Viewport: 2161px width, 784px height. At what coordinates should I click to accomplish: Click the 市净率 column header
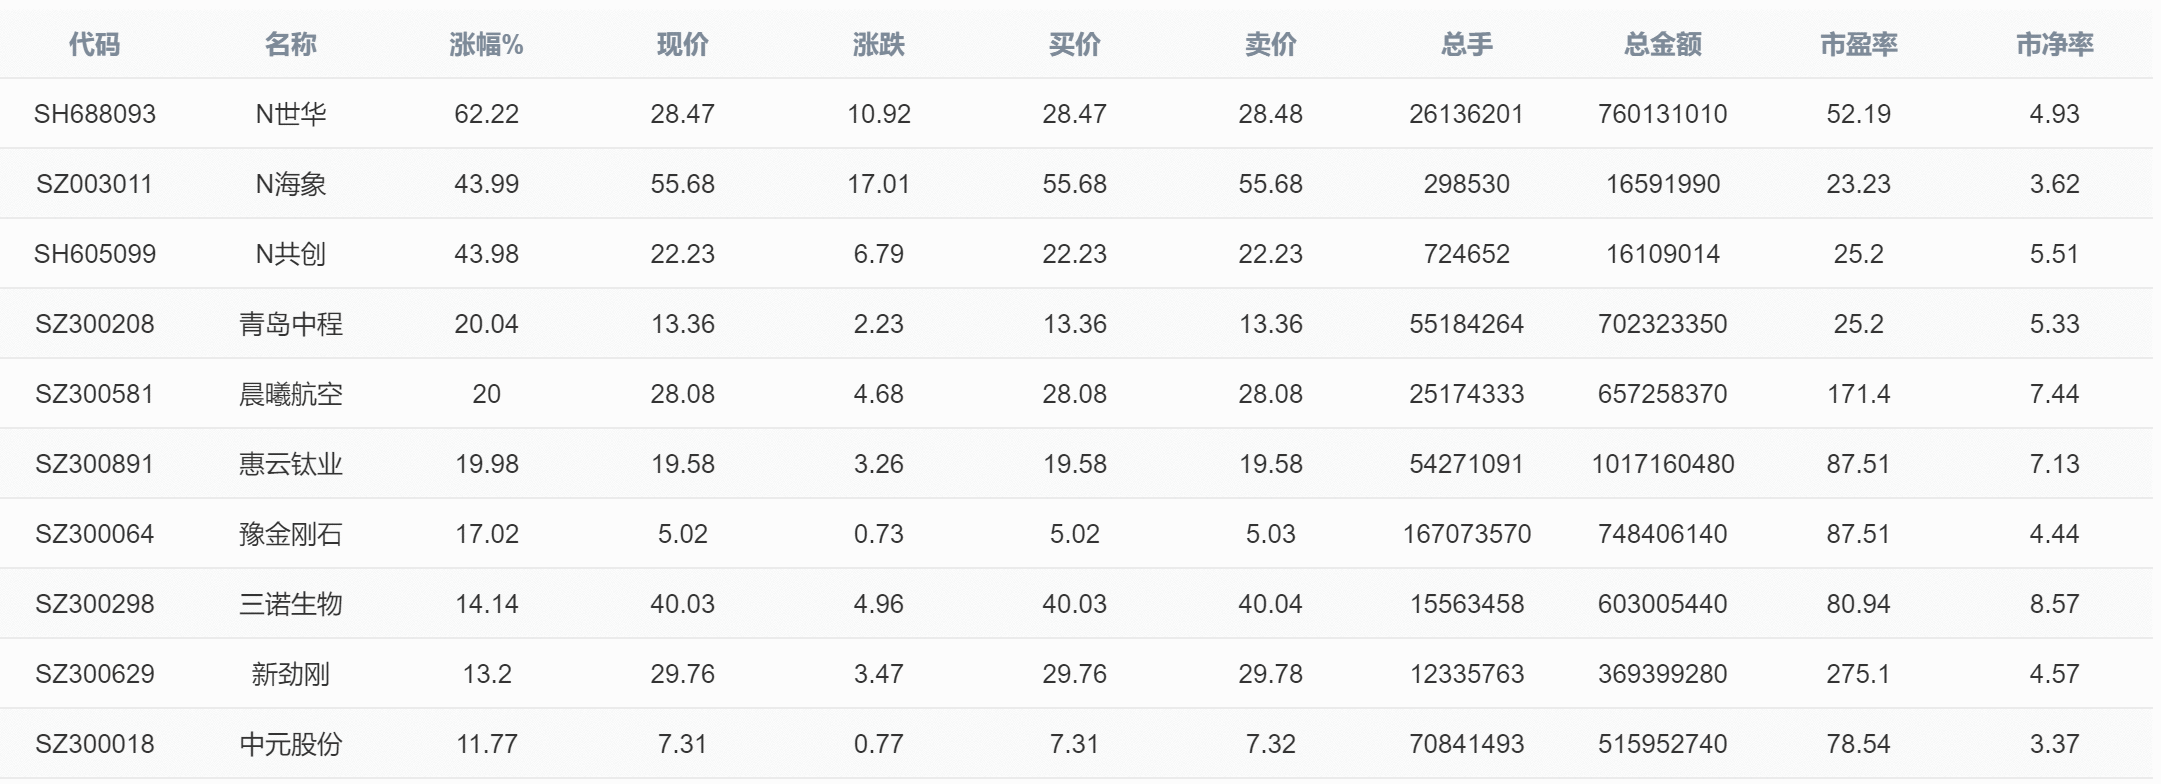coord(2054,45)
